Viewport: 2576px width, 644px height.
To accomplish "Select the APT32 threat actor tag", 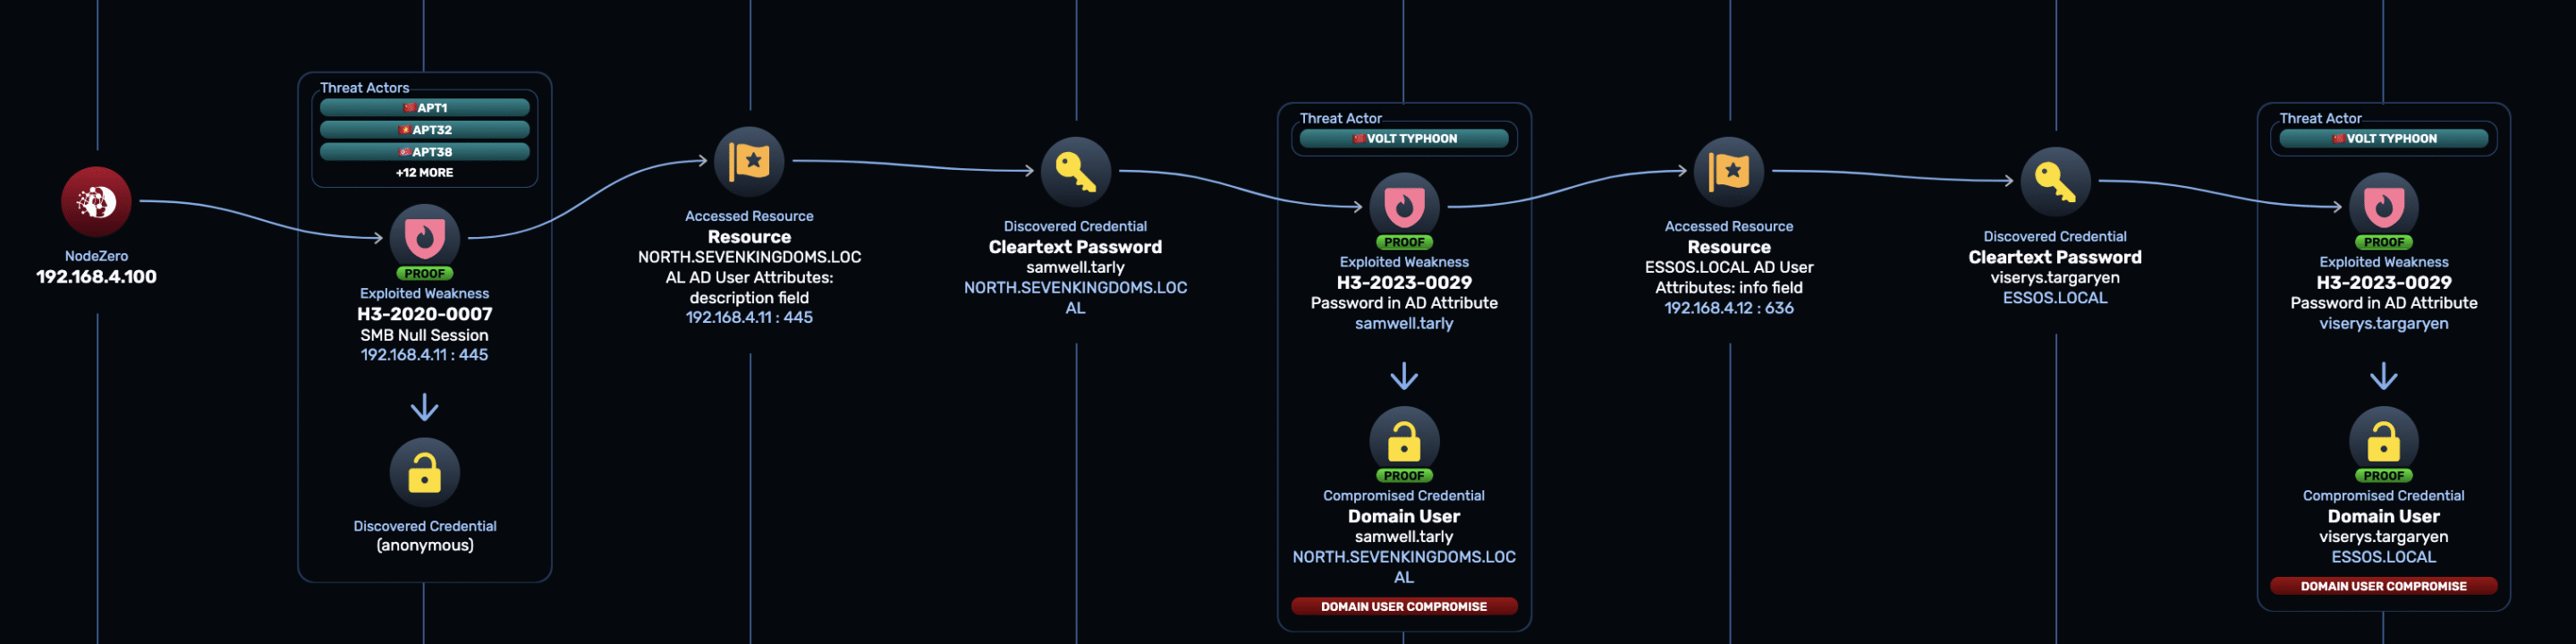I will tap(424, 130).
